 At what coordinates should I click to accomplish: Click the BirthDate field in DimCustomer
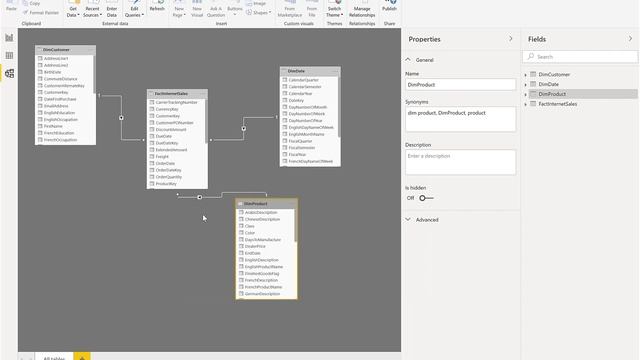[x=52, y=72]
